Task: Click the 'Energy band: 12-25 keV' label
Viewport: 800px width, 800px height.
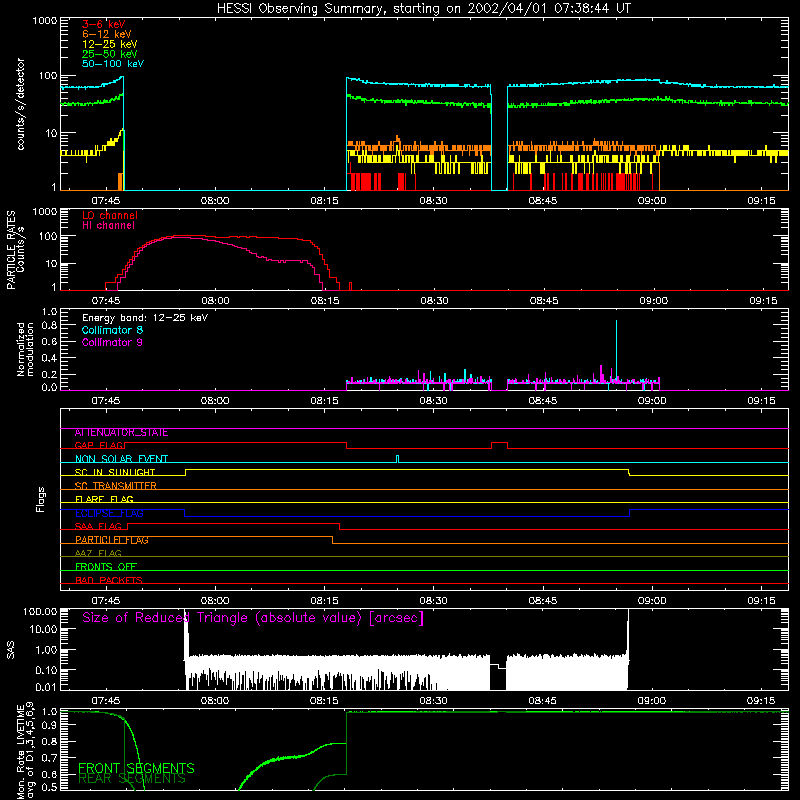Action: pyautogui.click(x=145, y=318)
